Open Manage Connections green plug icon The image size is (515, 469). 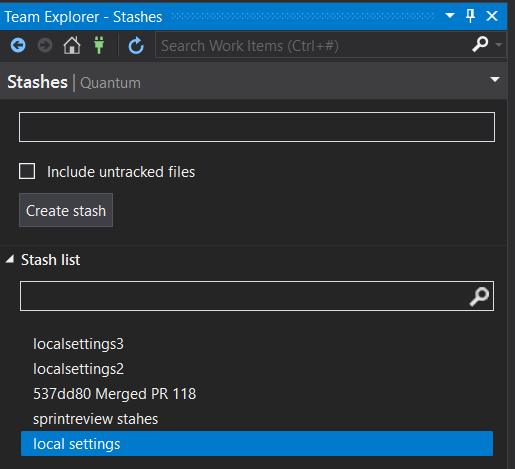(99, 45)
